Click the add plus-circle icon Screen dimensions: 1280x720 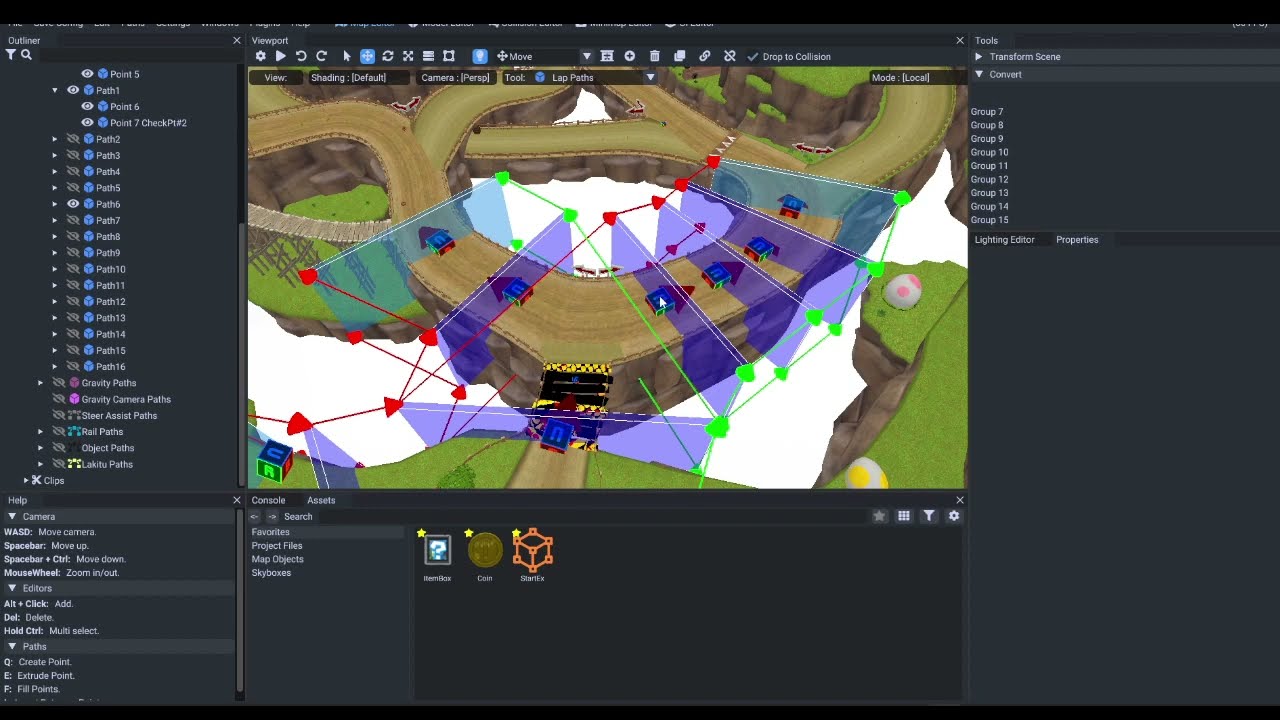[x=629, y=57]
